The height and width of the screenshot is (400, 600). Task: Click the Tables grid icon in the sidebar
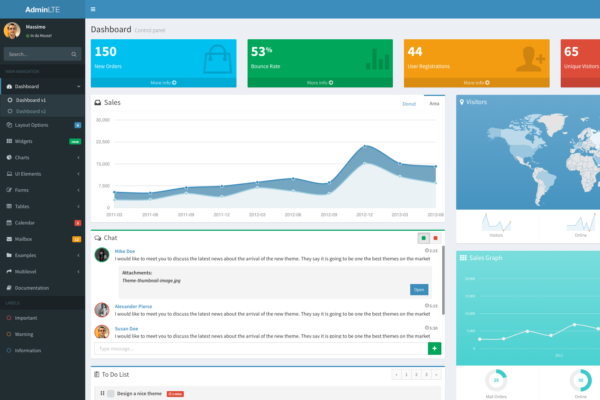click(x=9, y=206)
